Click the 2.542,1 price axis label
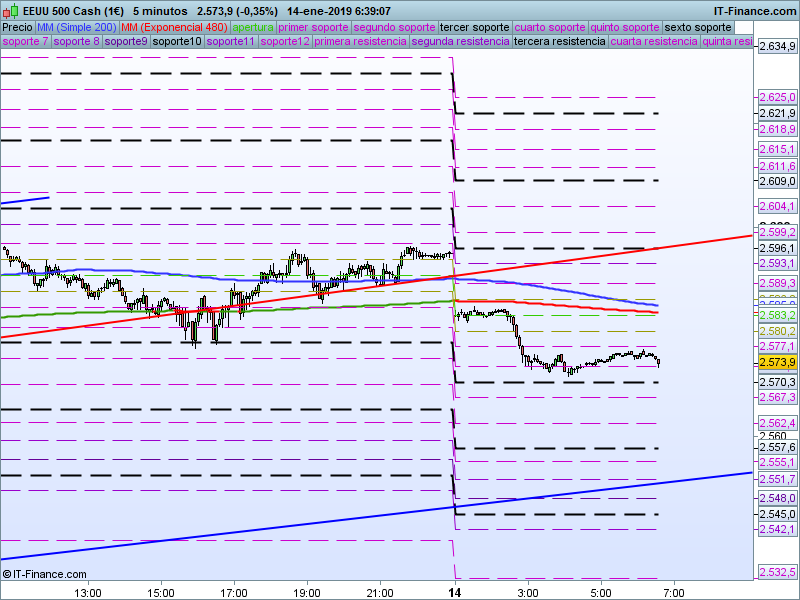The height and width of the screenshot is (600, 800). pos(777,530)
